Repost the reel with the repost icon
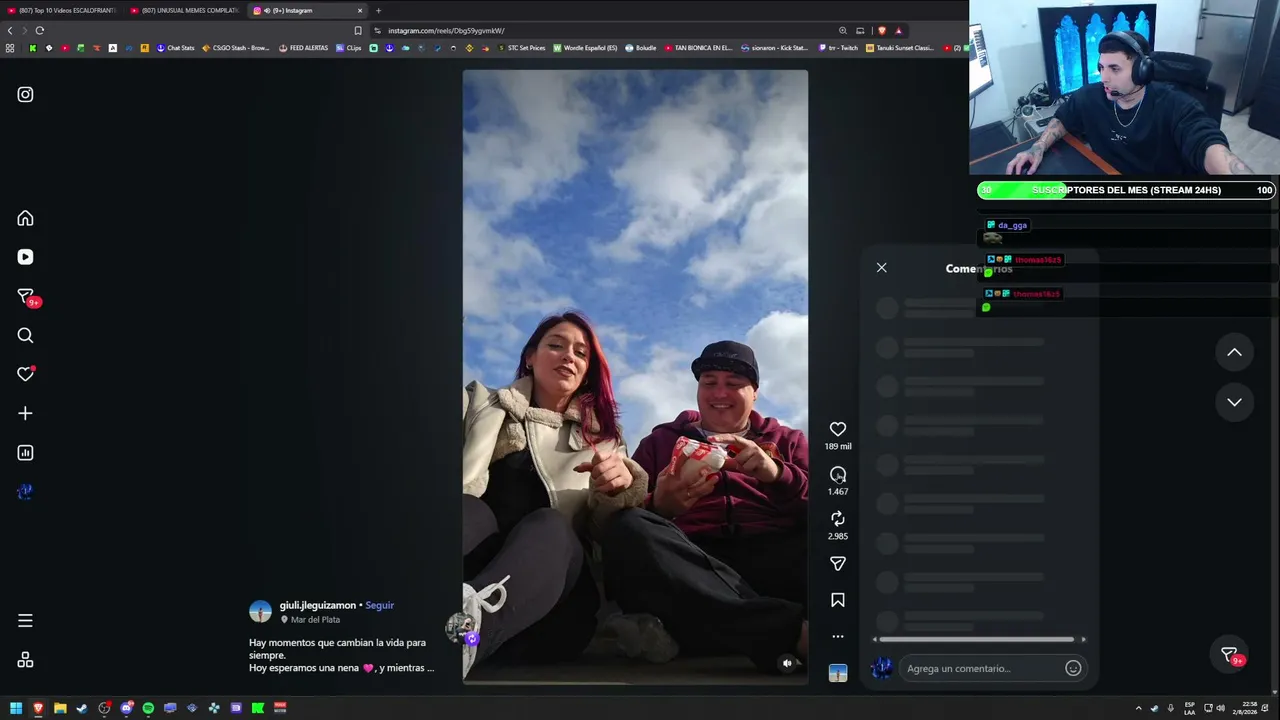This screenshot has width=1280, height=720. click(x=838, y=518)
